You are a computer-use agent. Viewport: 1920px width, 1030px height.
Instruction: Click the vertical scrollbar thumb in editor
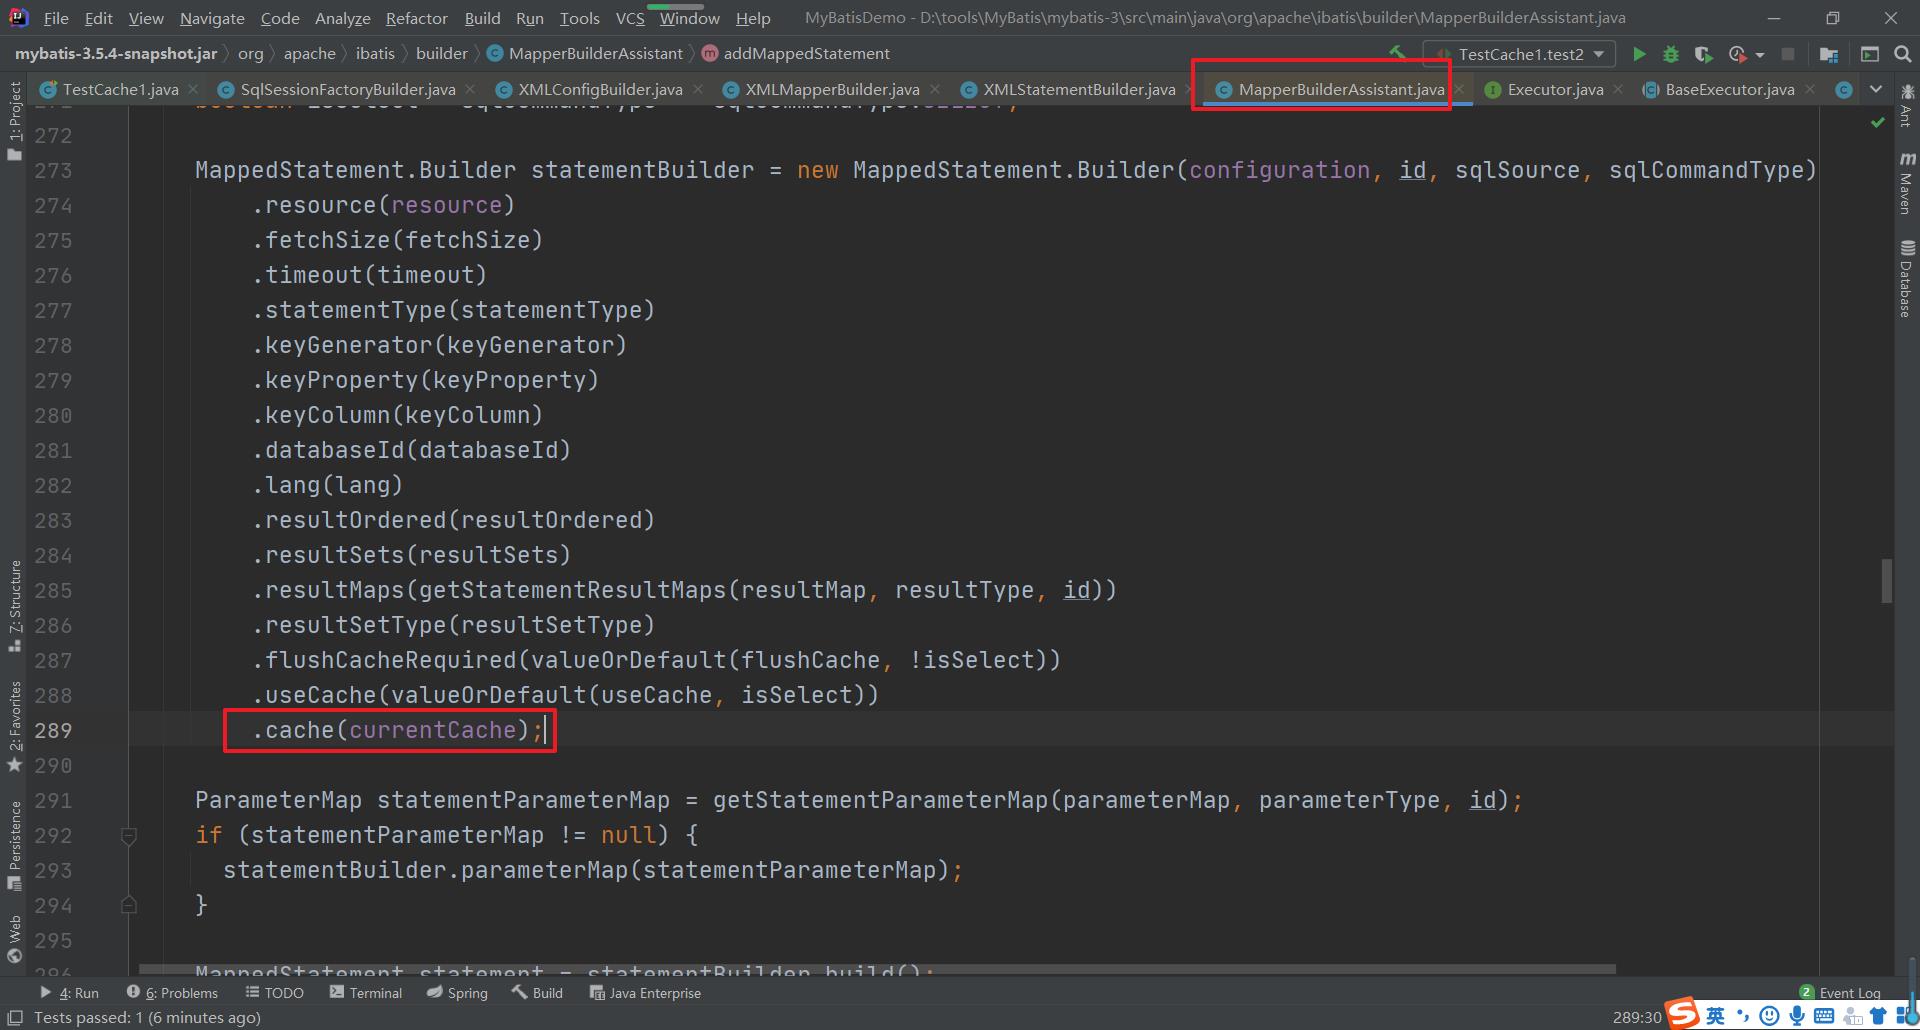pos(1887,581)
